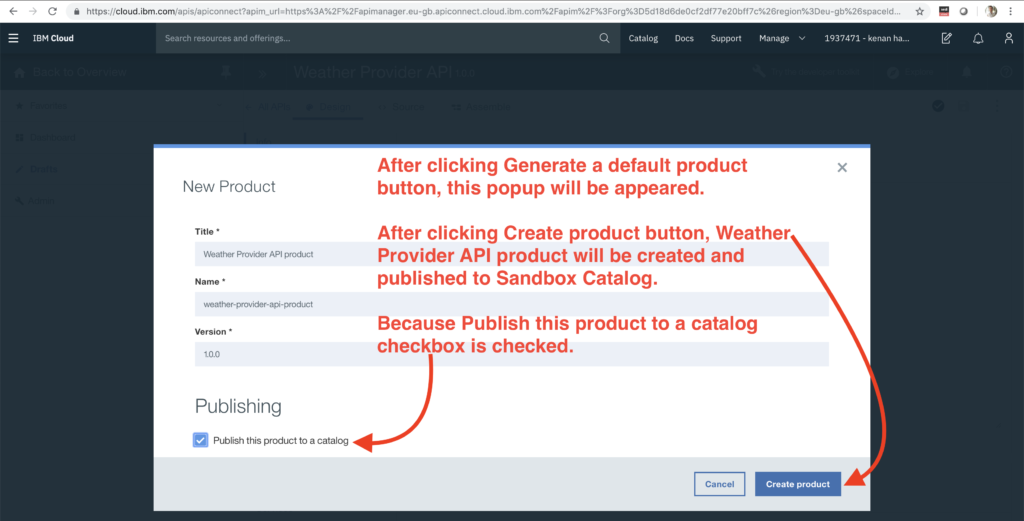The width and height of the screenshot is (1024, 521).
Task: Close the New Product dialog
Action: (x=842, y=168)
